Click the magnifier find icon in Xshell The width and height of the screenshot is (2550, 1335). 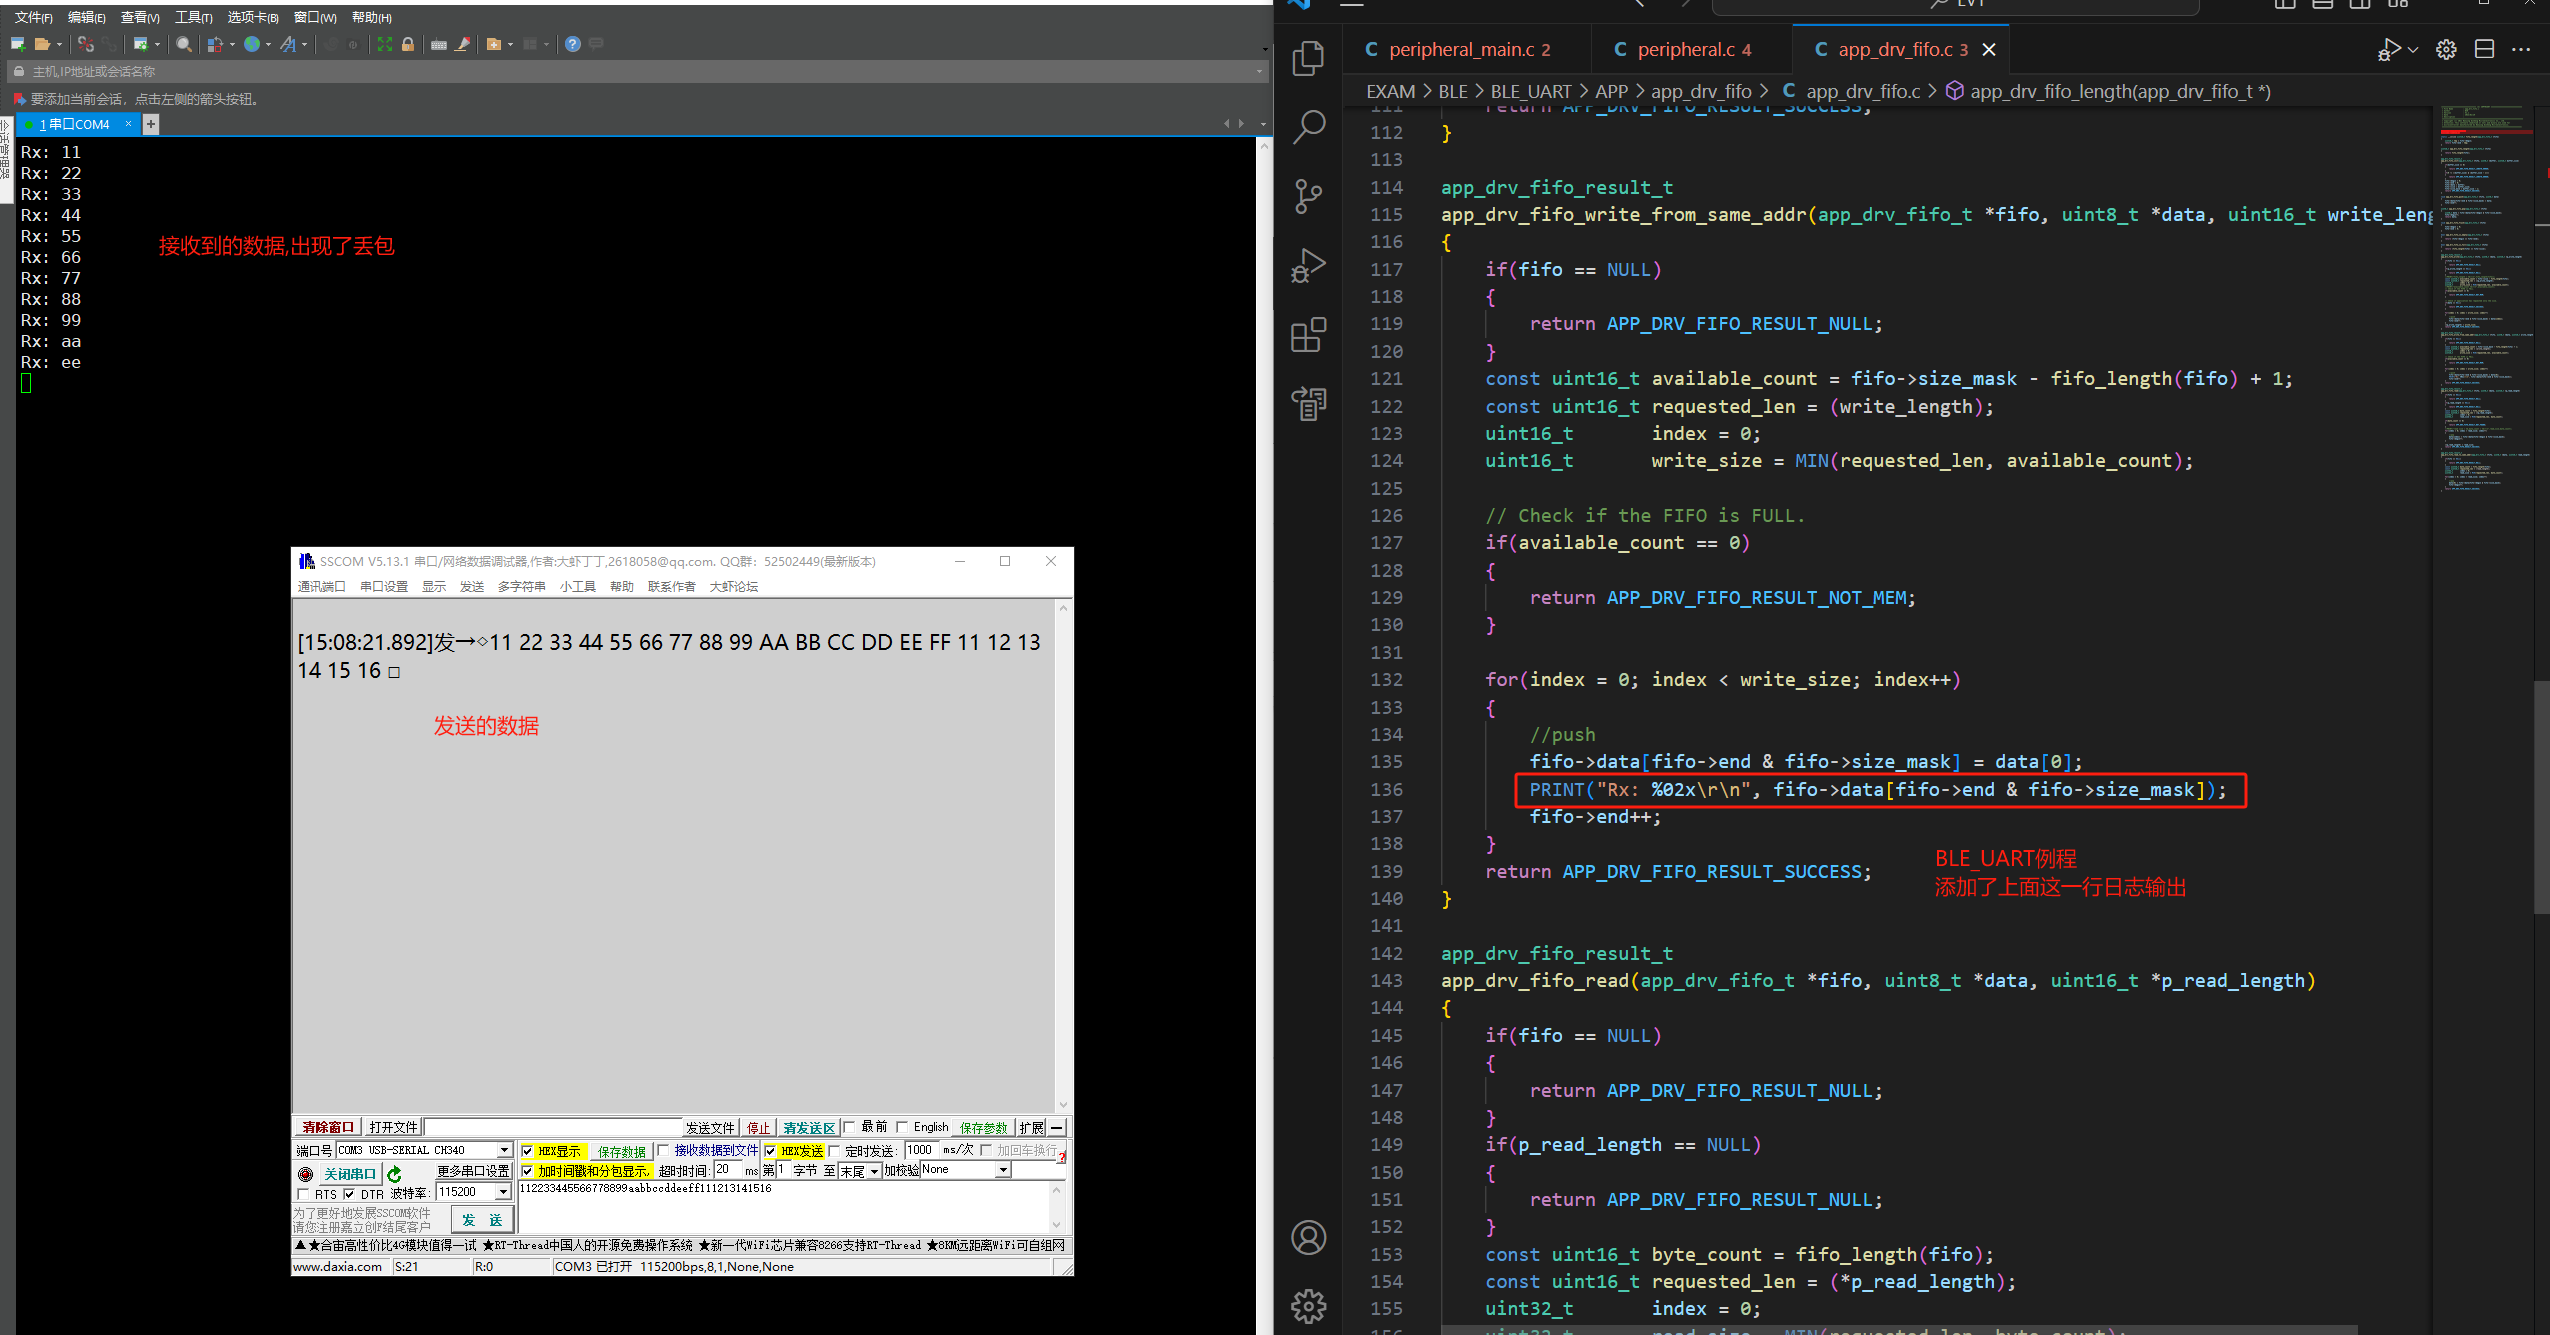click(x=184, y=44)
